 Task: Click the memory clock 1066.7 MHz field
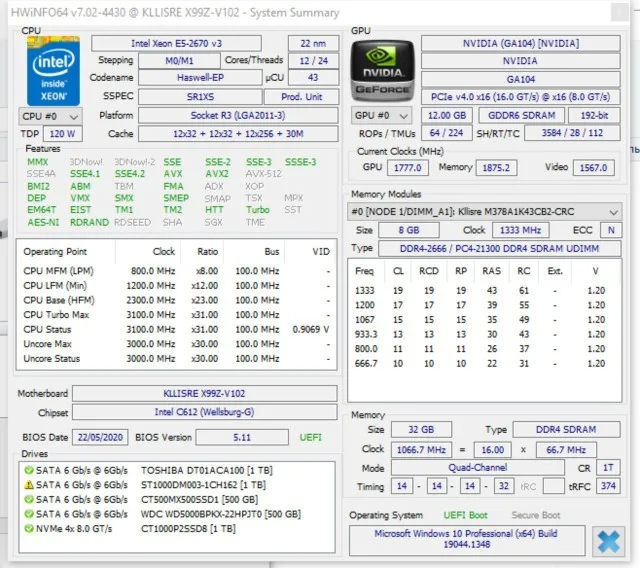421,450
